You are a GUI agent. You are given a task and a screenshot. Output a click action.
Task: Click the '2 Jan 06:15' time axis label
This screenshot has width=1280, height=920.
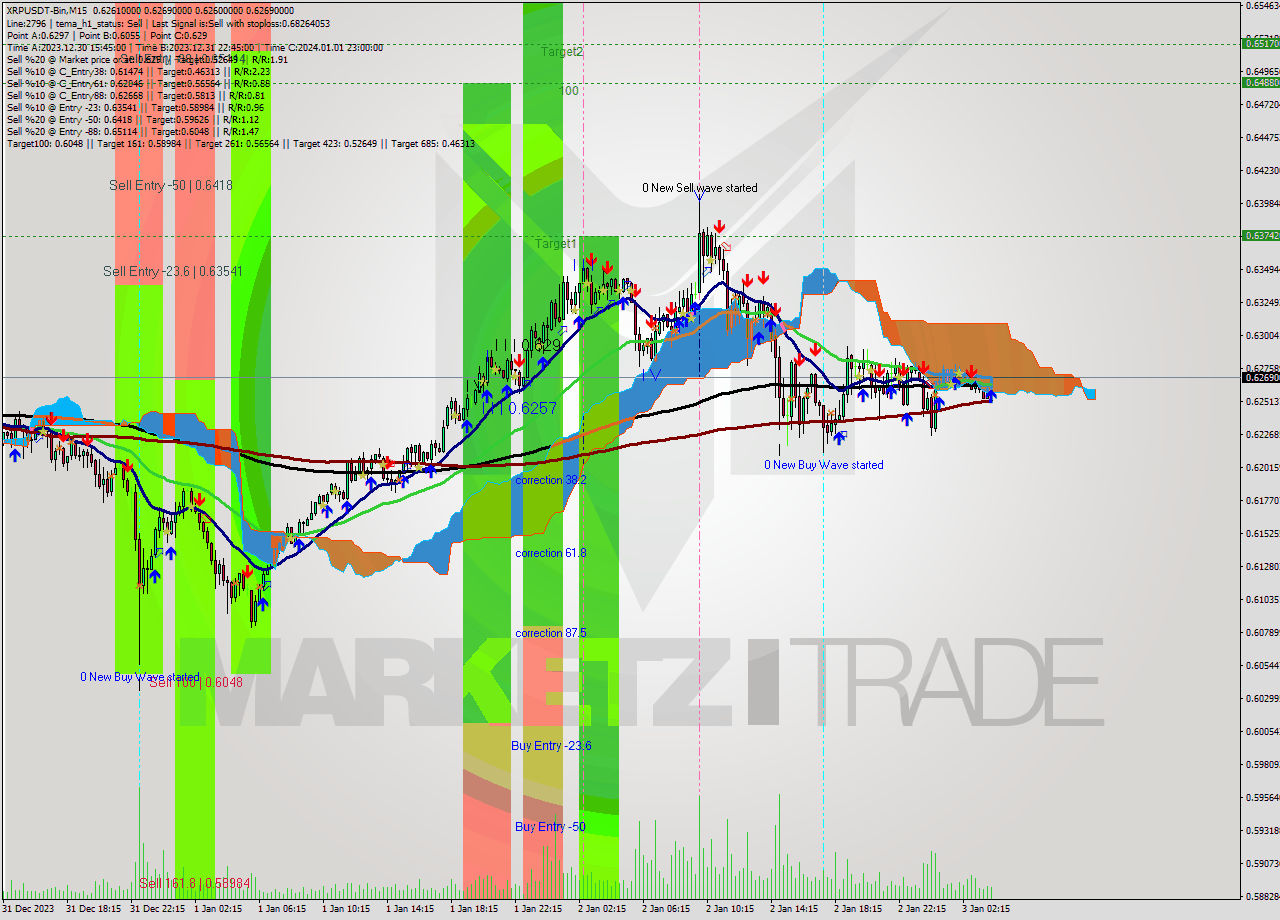tap(666, 909)
